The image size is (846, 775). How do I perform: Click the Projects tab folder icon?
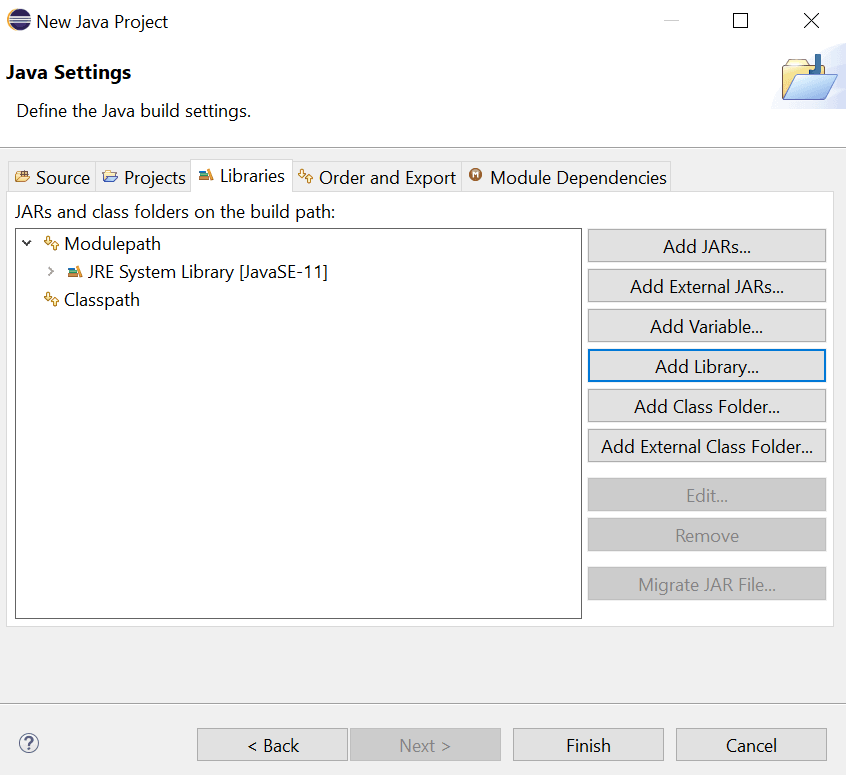tap(110, 177)
